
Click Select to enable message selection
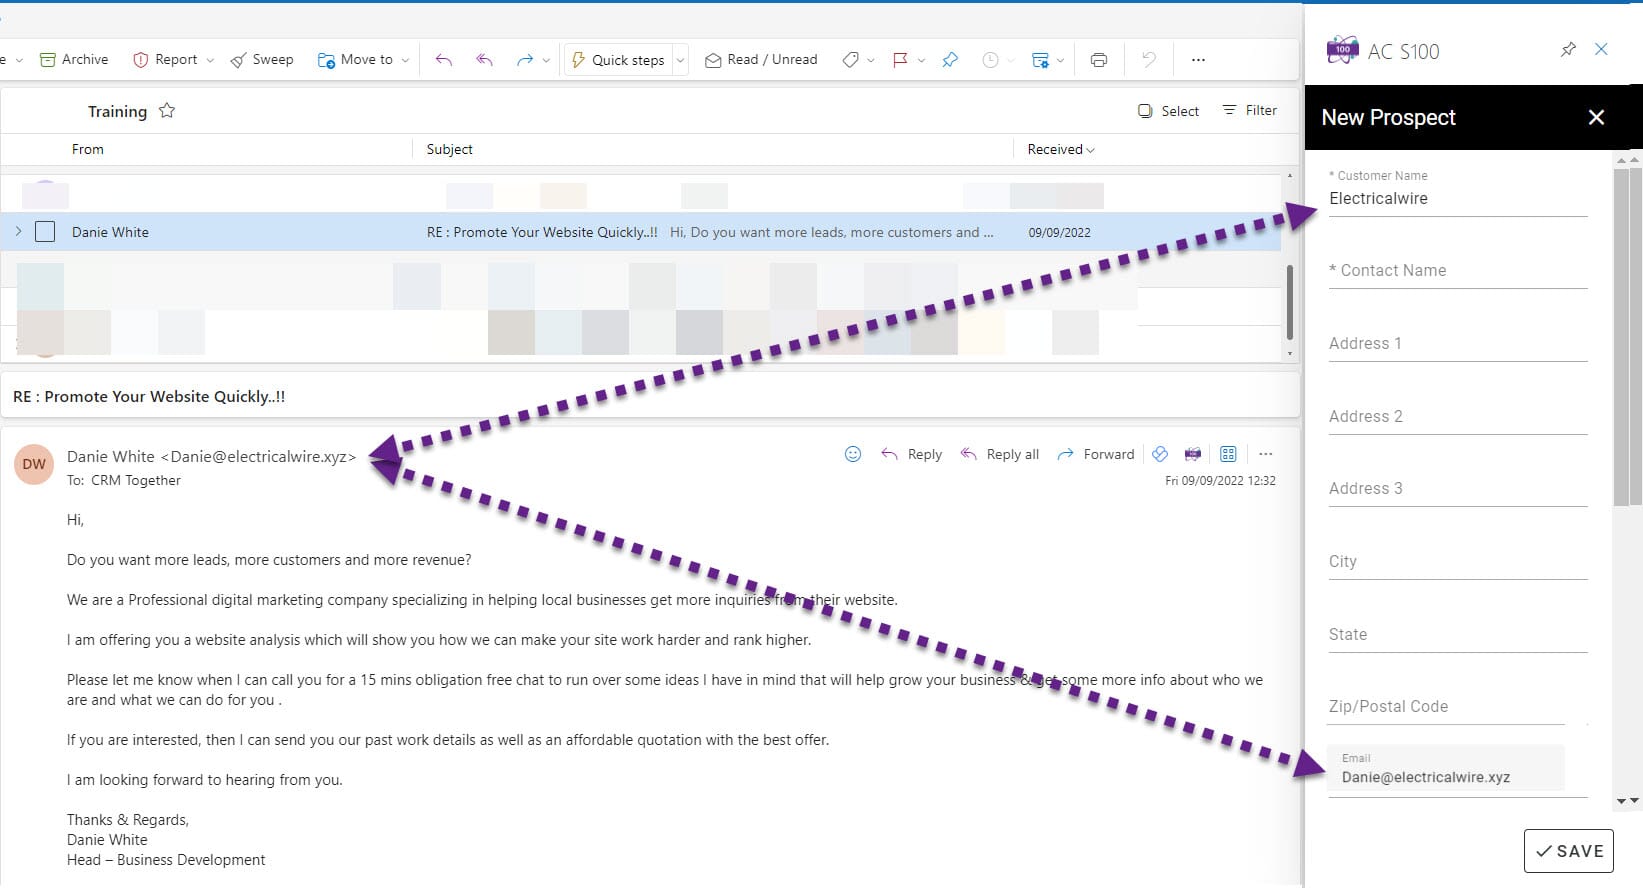click(1168, 111)
